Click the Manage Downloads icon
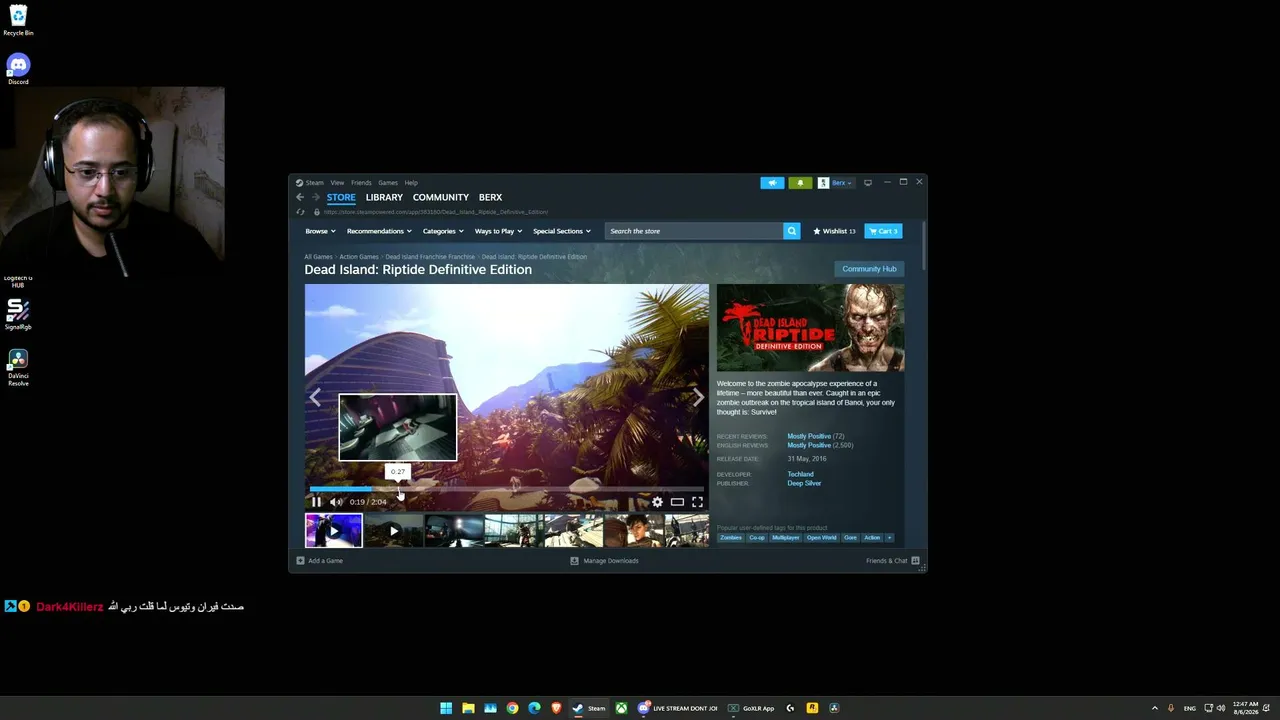This screenshot has height=720, width=1280. pyautogui.click(x=574, y=561)
